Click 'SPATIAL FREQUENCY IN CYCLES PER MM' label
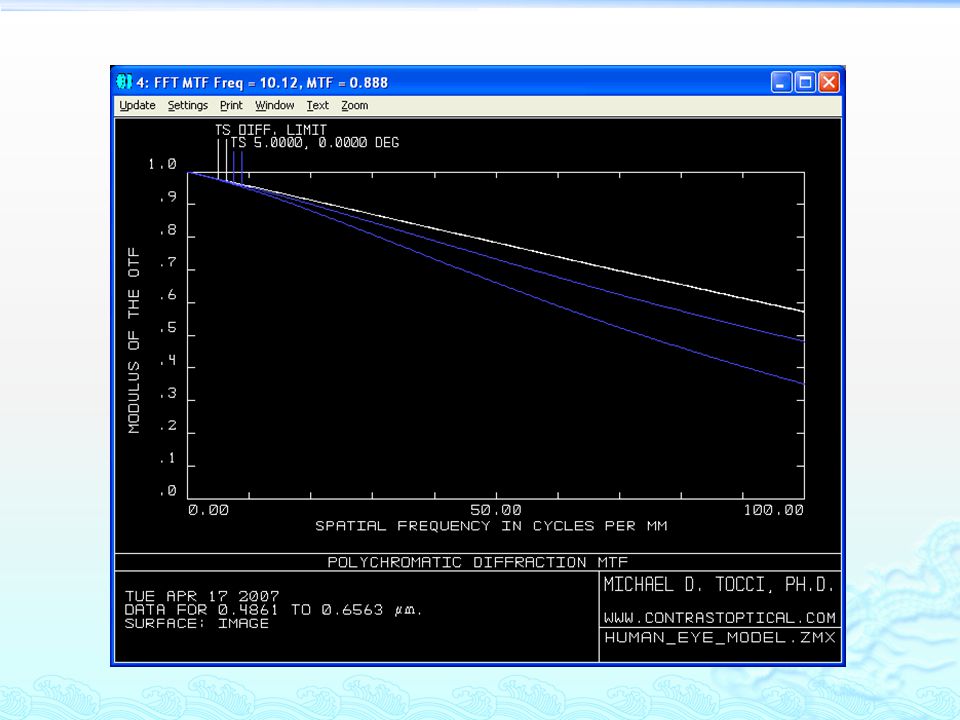Viewport: 960px width, 720px height. pyautogui.click(x=491, y=526)
